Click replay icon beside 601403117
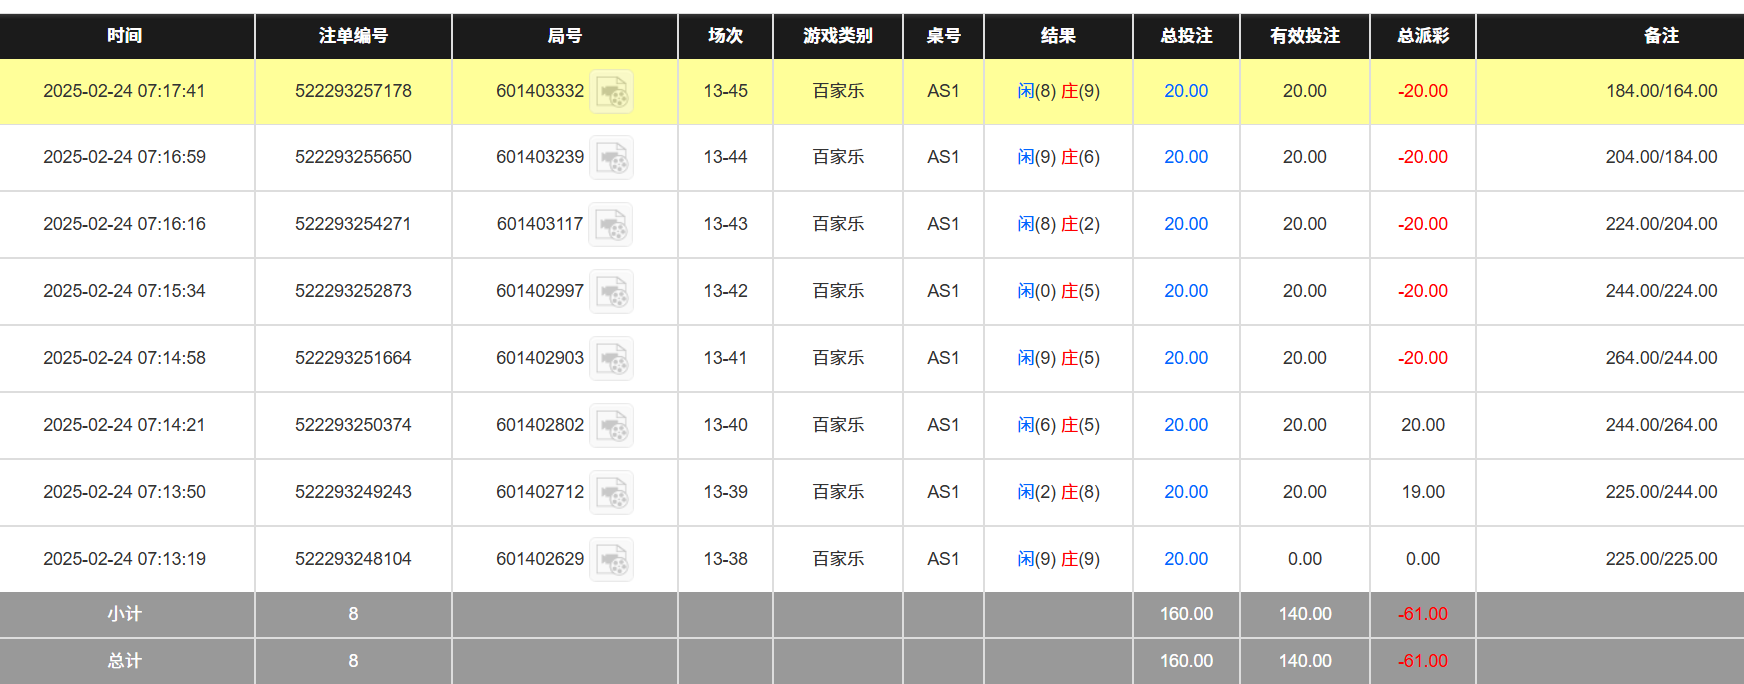1744x684 pixels. point(611,225)
